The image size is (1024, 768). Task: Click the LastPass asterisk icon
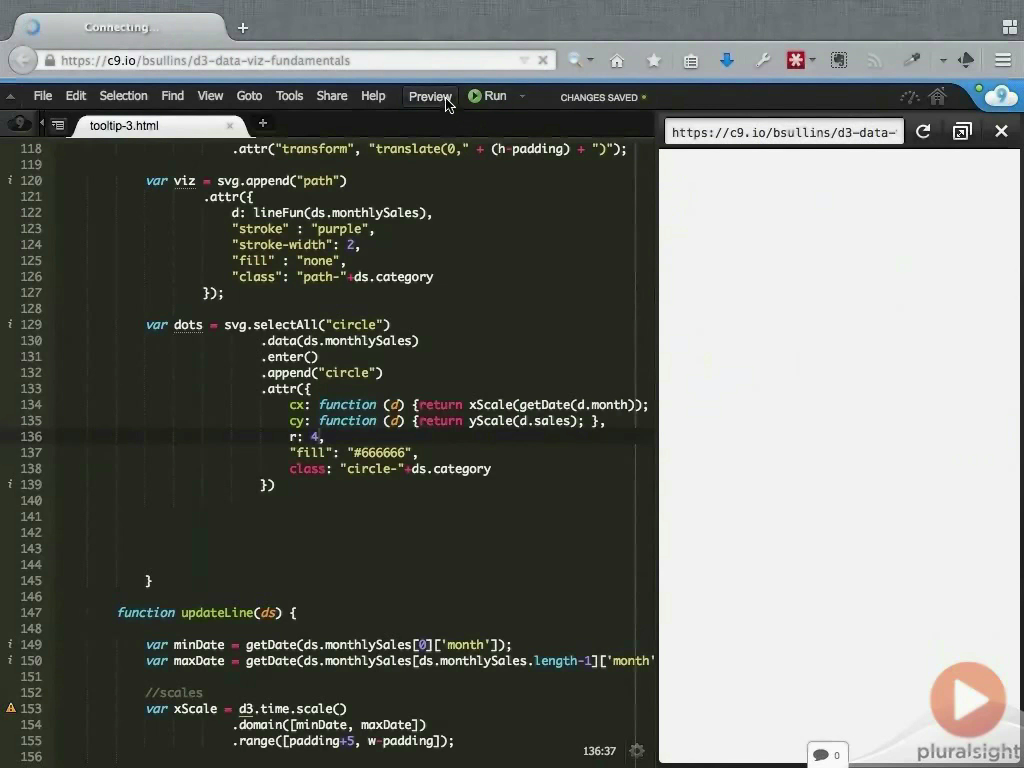(x=795, y=61)
